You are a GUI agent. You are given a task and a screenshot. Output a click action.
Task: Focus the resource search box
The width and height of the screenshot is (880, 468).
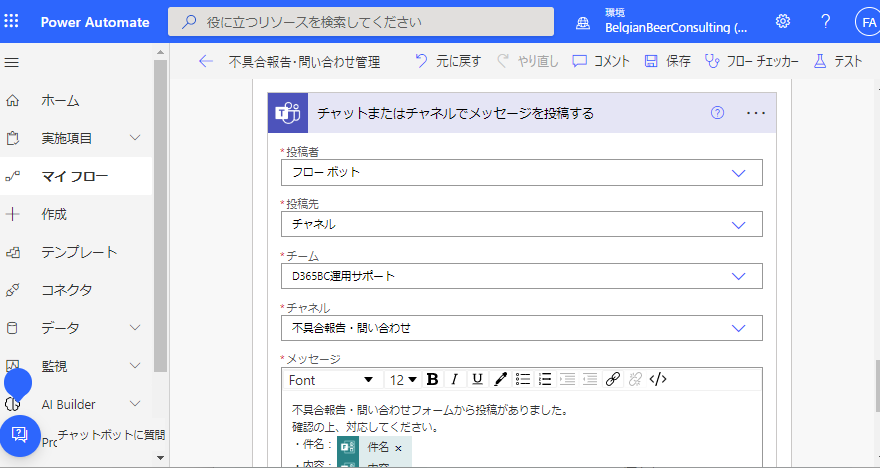(361, 22)
